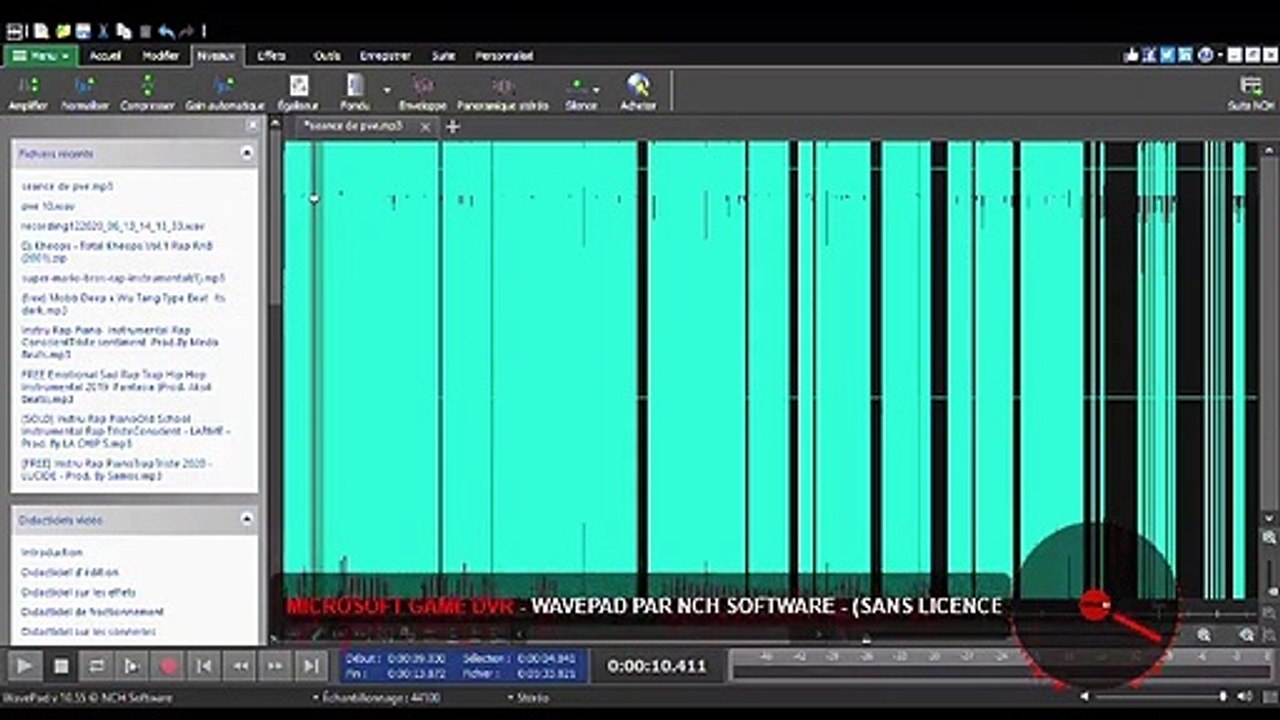
Task: Click the Fast forward button
Action: 276,666
